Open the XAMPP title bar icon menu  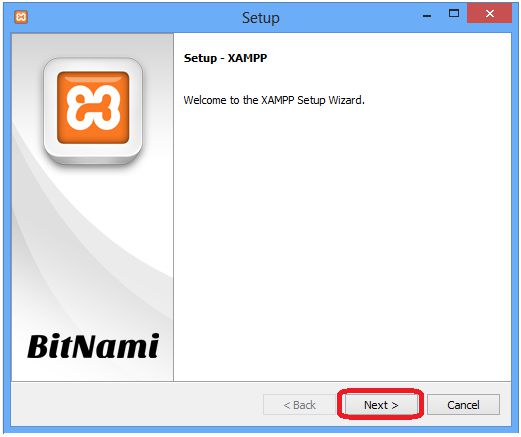pyautogui.click(x=21, y=17)
